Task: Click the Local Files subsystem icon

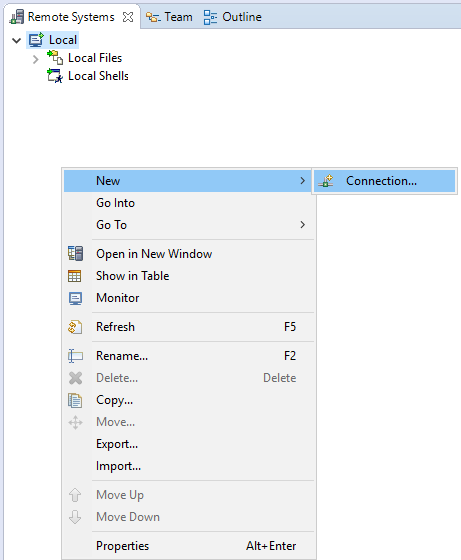Action: (x=55, y=58)
